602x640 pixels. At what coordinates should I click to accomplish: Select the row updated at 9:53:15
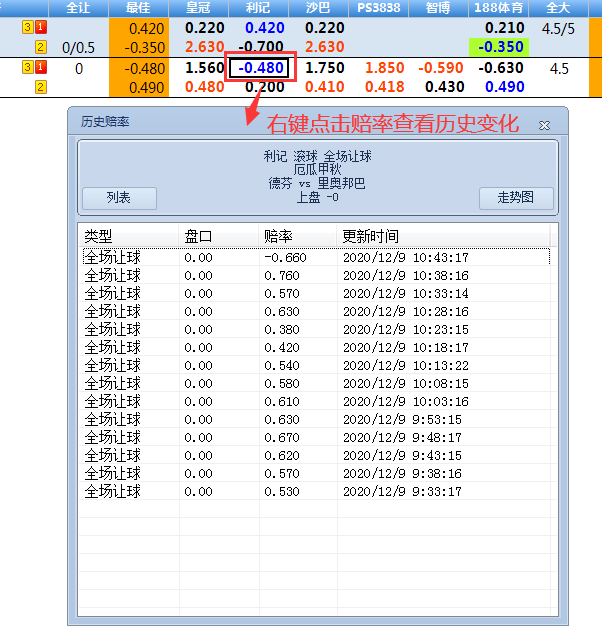coord(316,419)
